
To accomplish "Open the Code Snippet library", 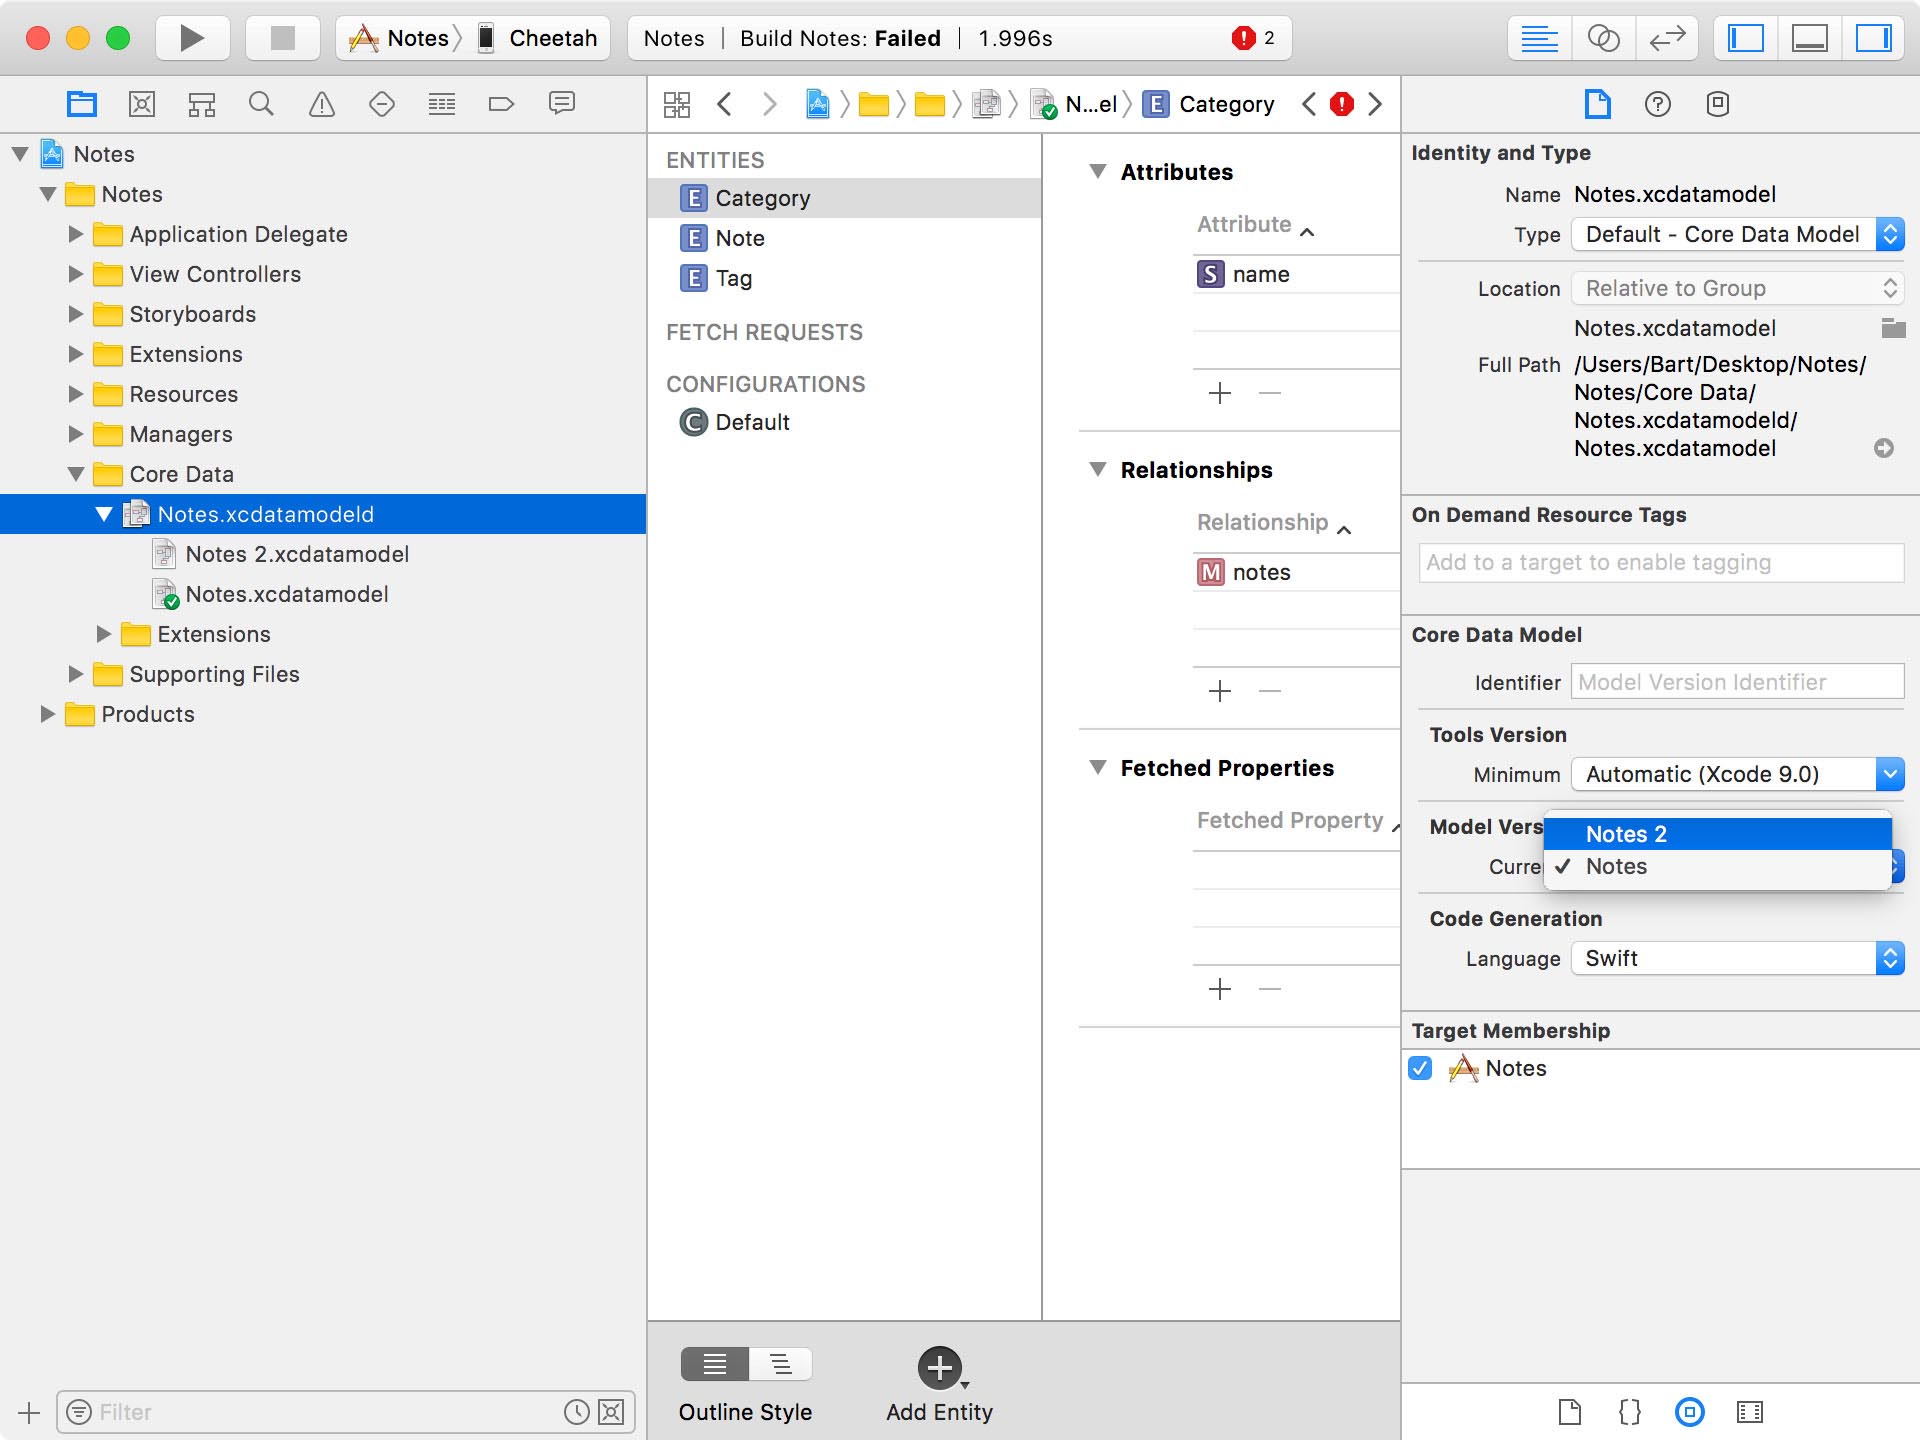I will click(1628, 1412).
